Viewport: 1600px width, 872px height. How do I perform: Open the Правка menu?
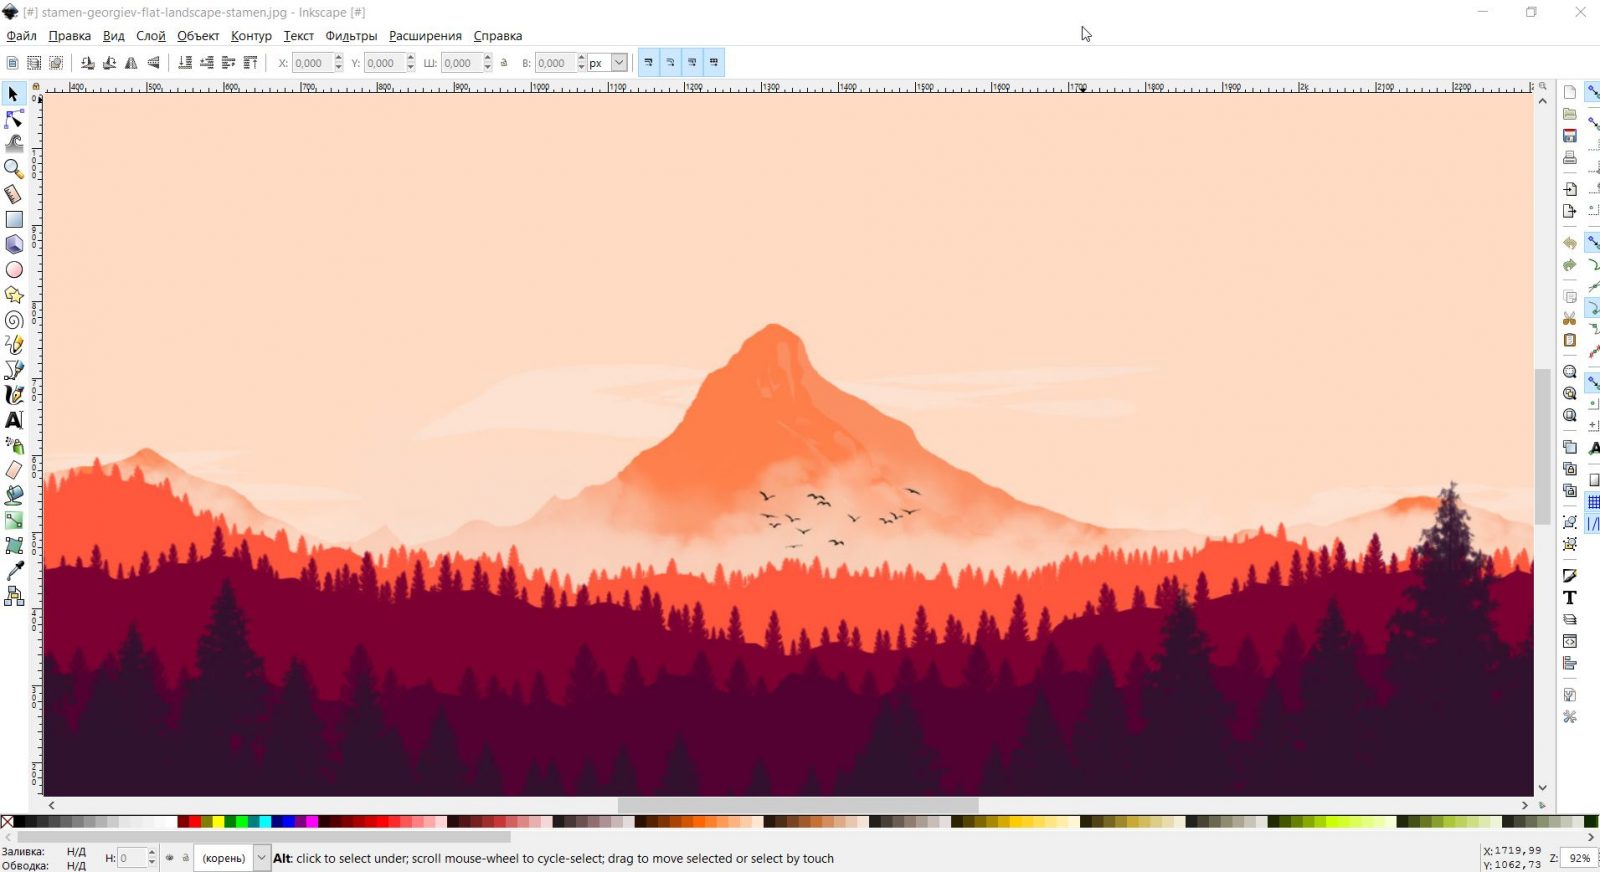69,36
